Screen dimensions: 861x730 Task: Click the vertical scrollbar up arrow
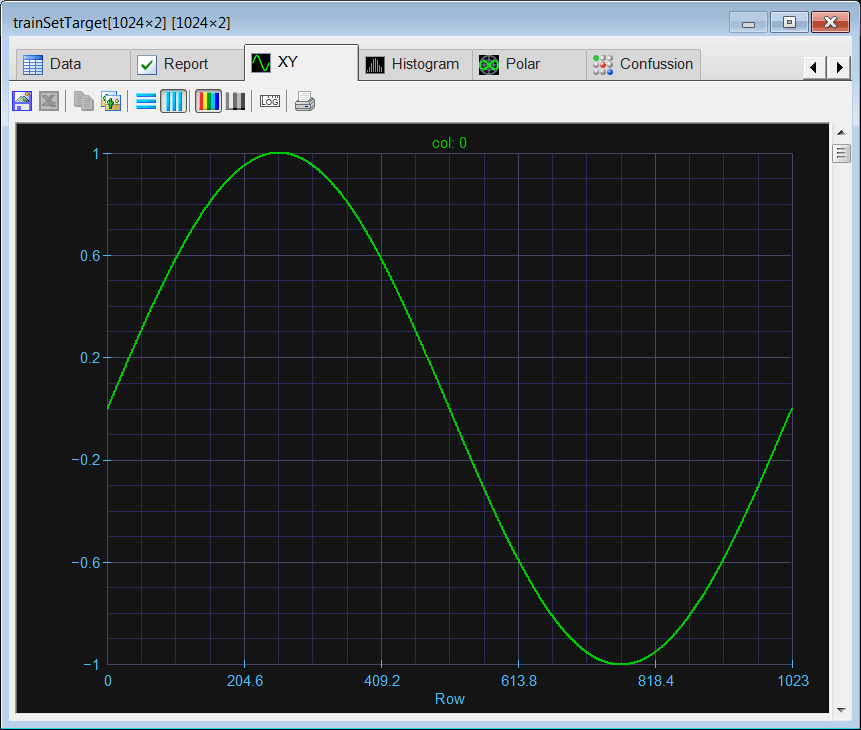click(841, 132)
